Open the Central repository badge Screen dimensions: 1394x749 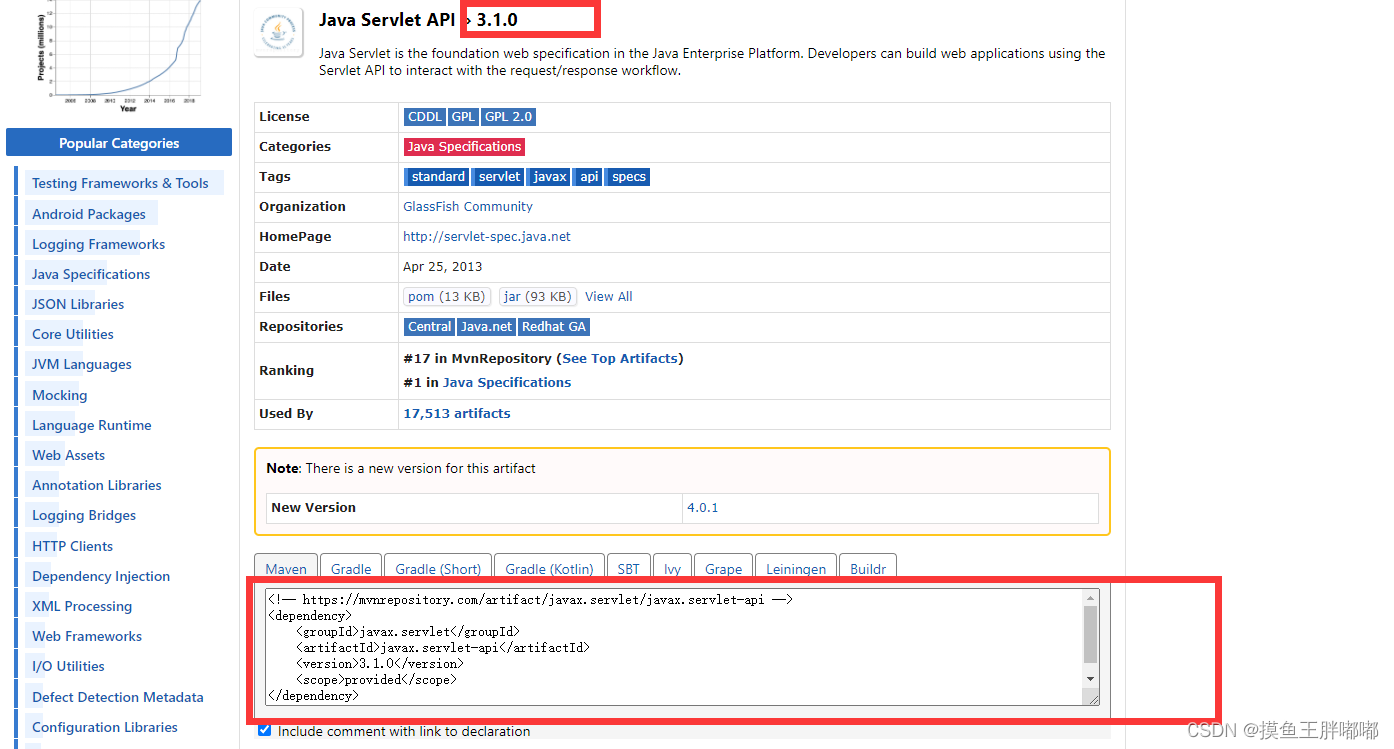pyautogui.click(x=430, y=327)
